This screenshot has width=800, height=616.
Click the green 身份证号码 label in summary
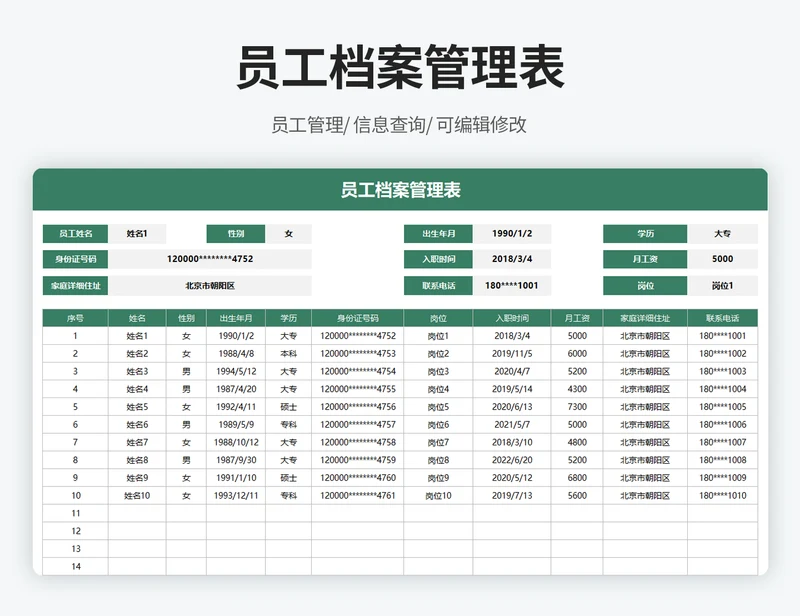click(76, 259)
